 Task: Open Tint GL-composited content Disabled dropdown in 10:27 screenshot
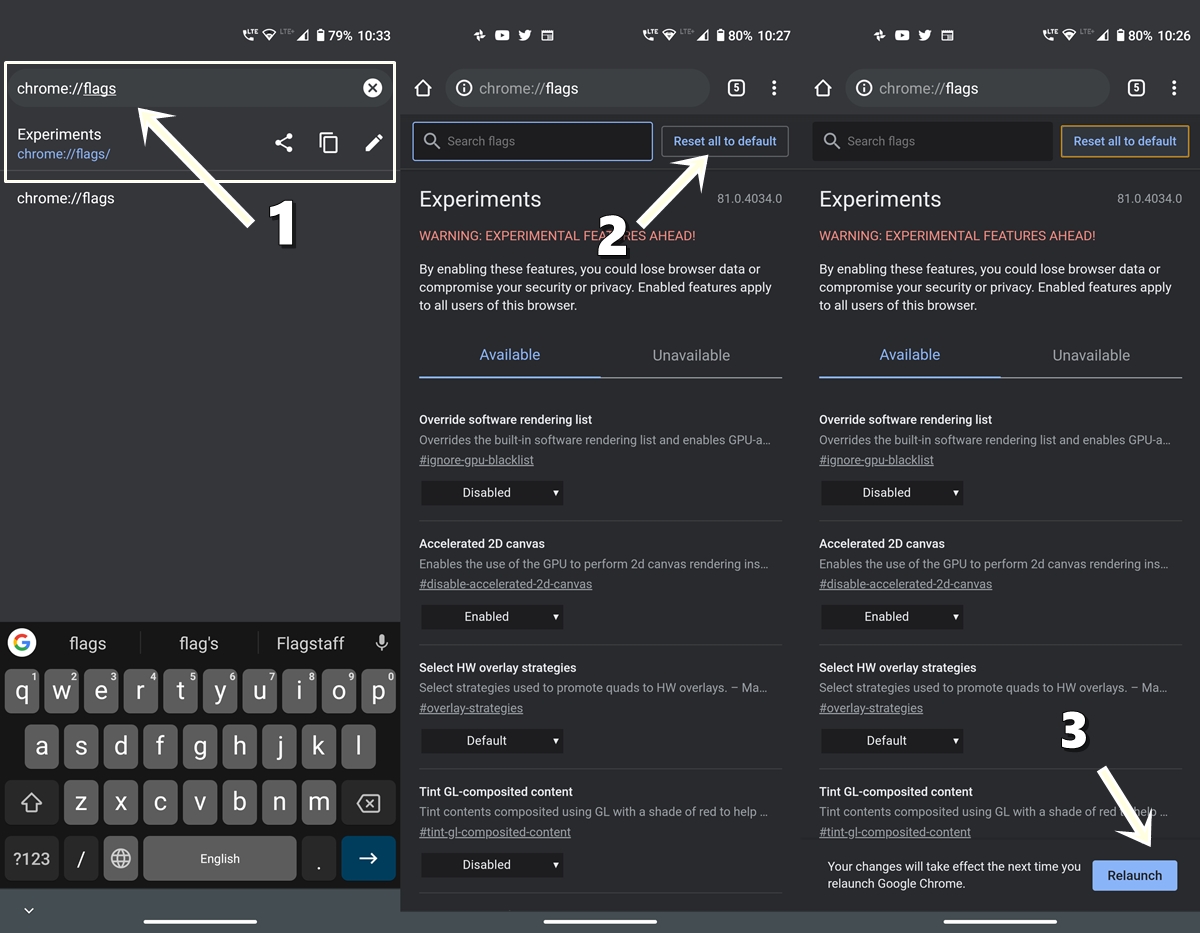point(492,864)
